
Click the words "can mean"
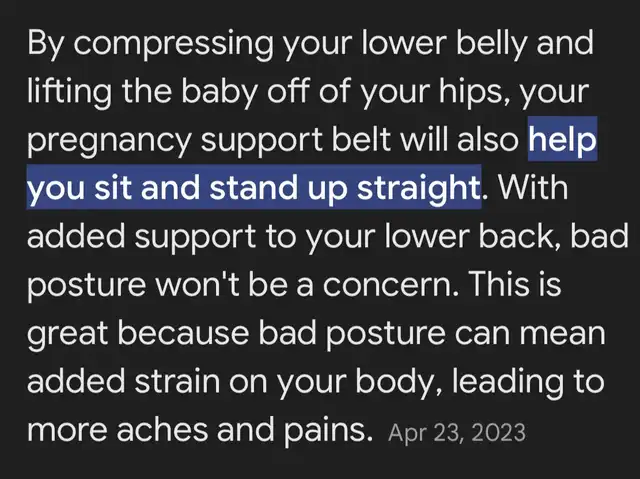point(530,333)
